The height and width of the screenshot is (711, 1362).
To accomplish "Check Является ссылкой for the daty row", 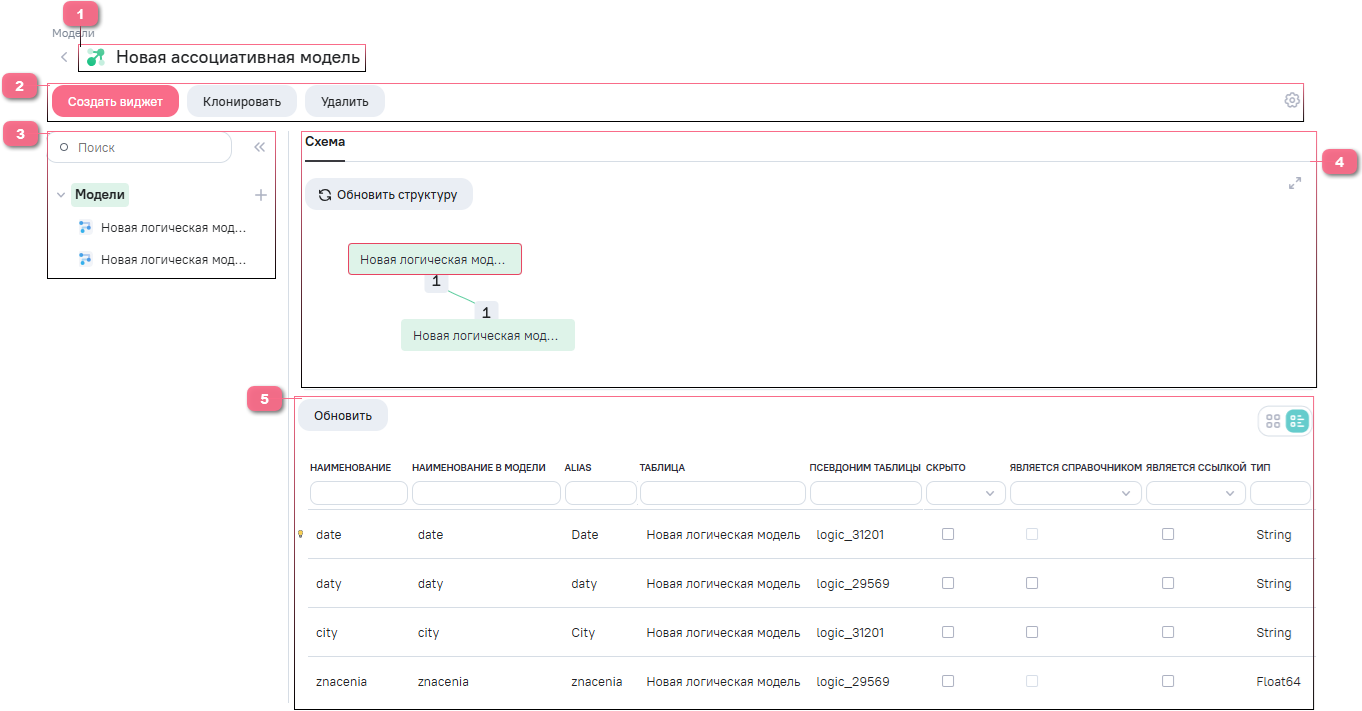I will pyautogui.click(x=1168, y=583).
